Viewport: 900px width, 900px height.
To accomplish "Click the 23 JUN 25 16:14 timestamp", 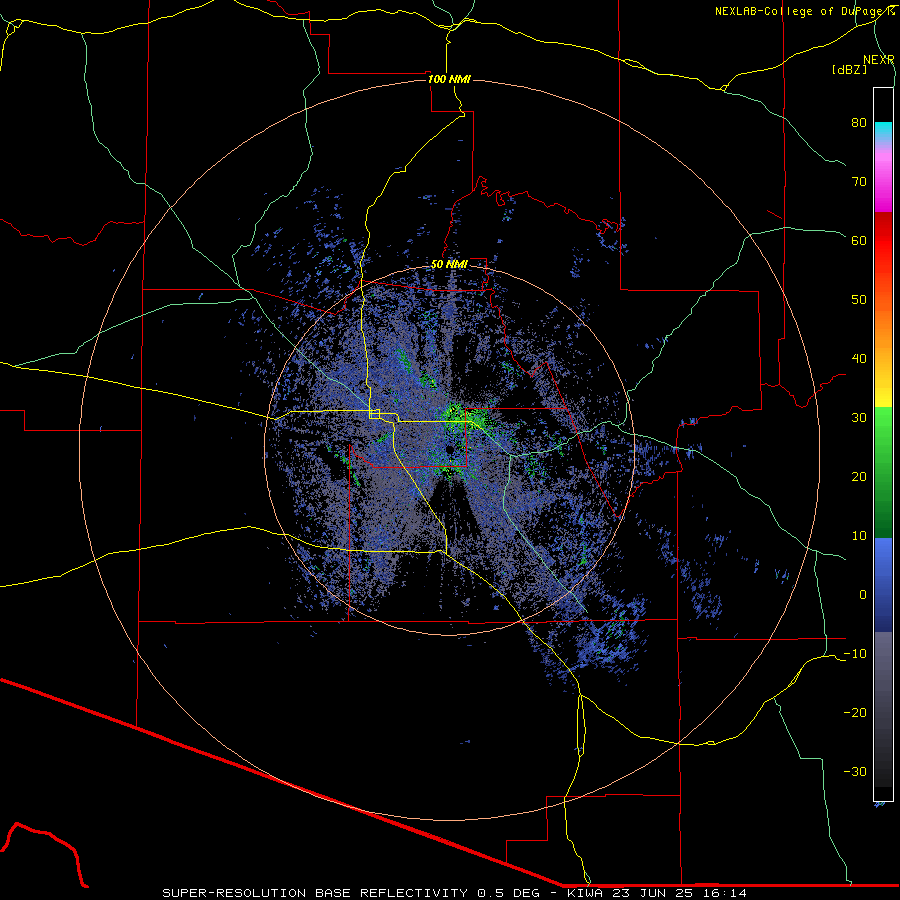I will (678, 893).
